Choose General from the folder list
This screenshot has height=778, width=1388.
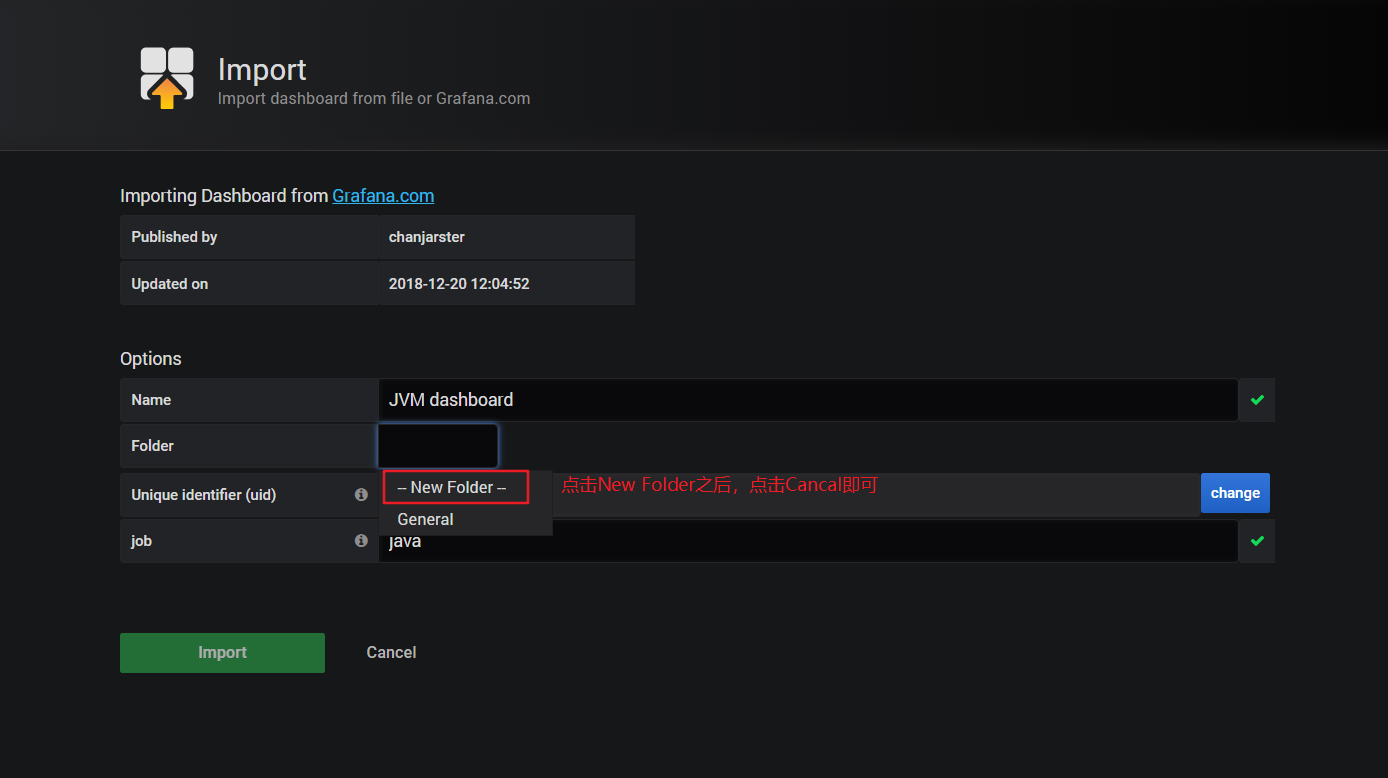425,520
